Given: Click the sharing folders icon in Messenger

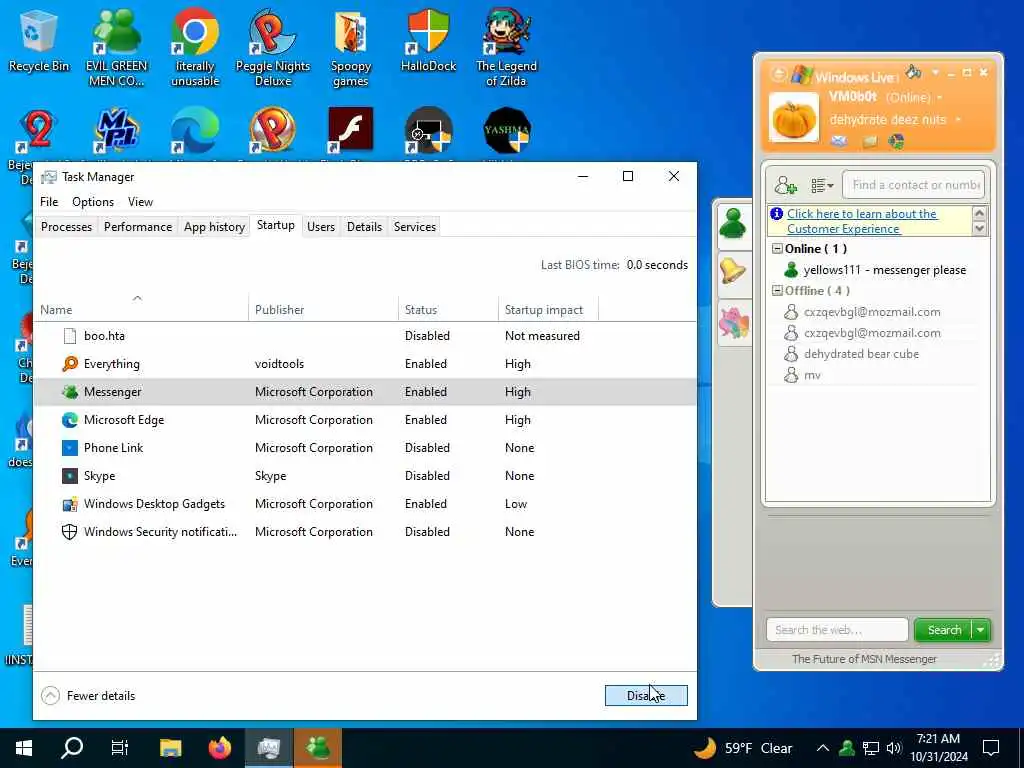Looking at the screenshot, I should coord(870,141).
